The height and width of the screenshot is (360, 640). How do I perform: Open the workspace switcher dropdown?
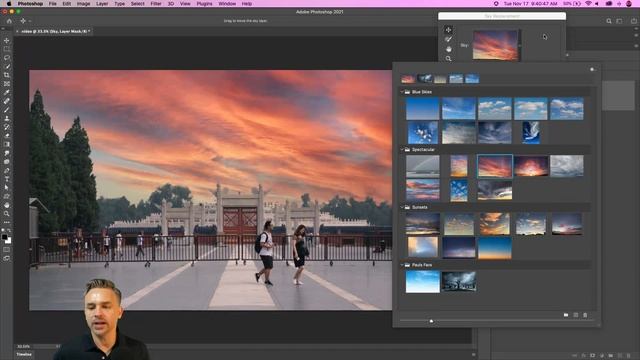click(619, 21)
